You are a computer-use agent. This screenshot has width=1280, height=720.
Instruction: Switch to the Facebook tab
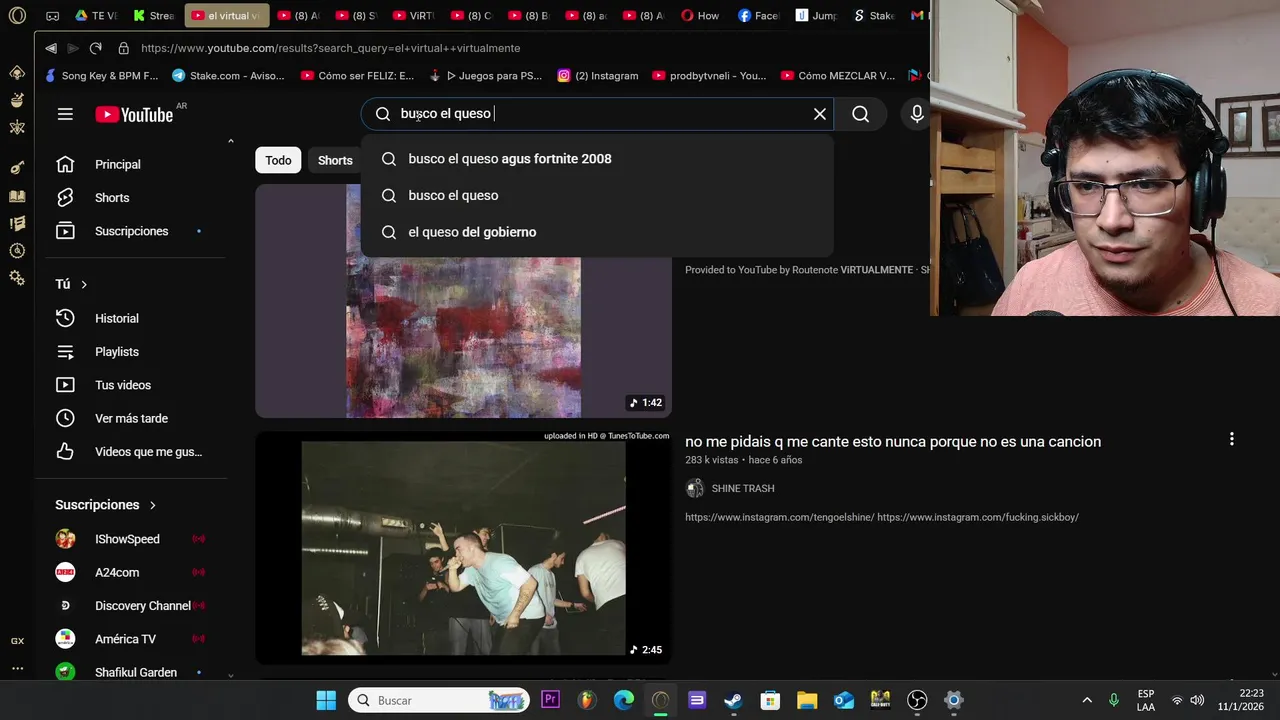pyautogui.click(x=759, y=16)
